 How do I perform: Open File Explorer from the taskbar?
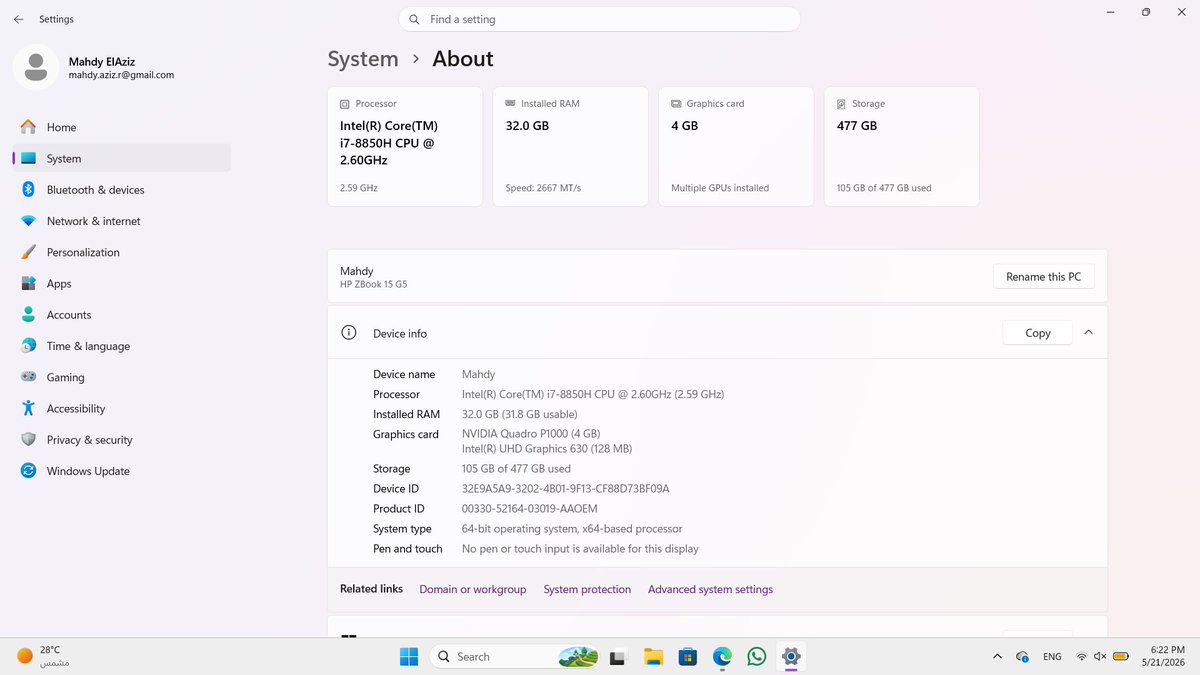pos(653,657)
